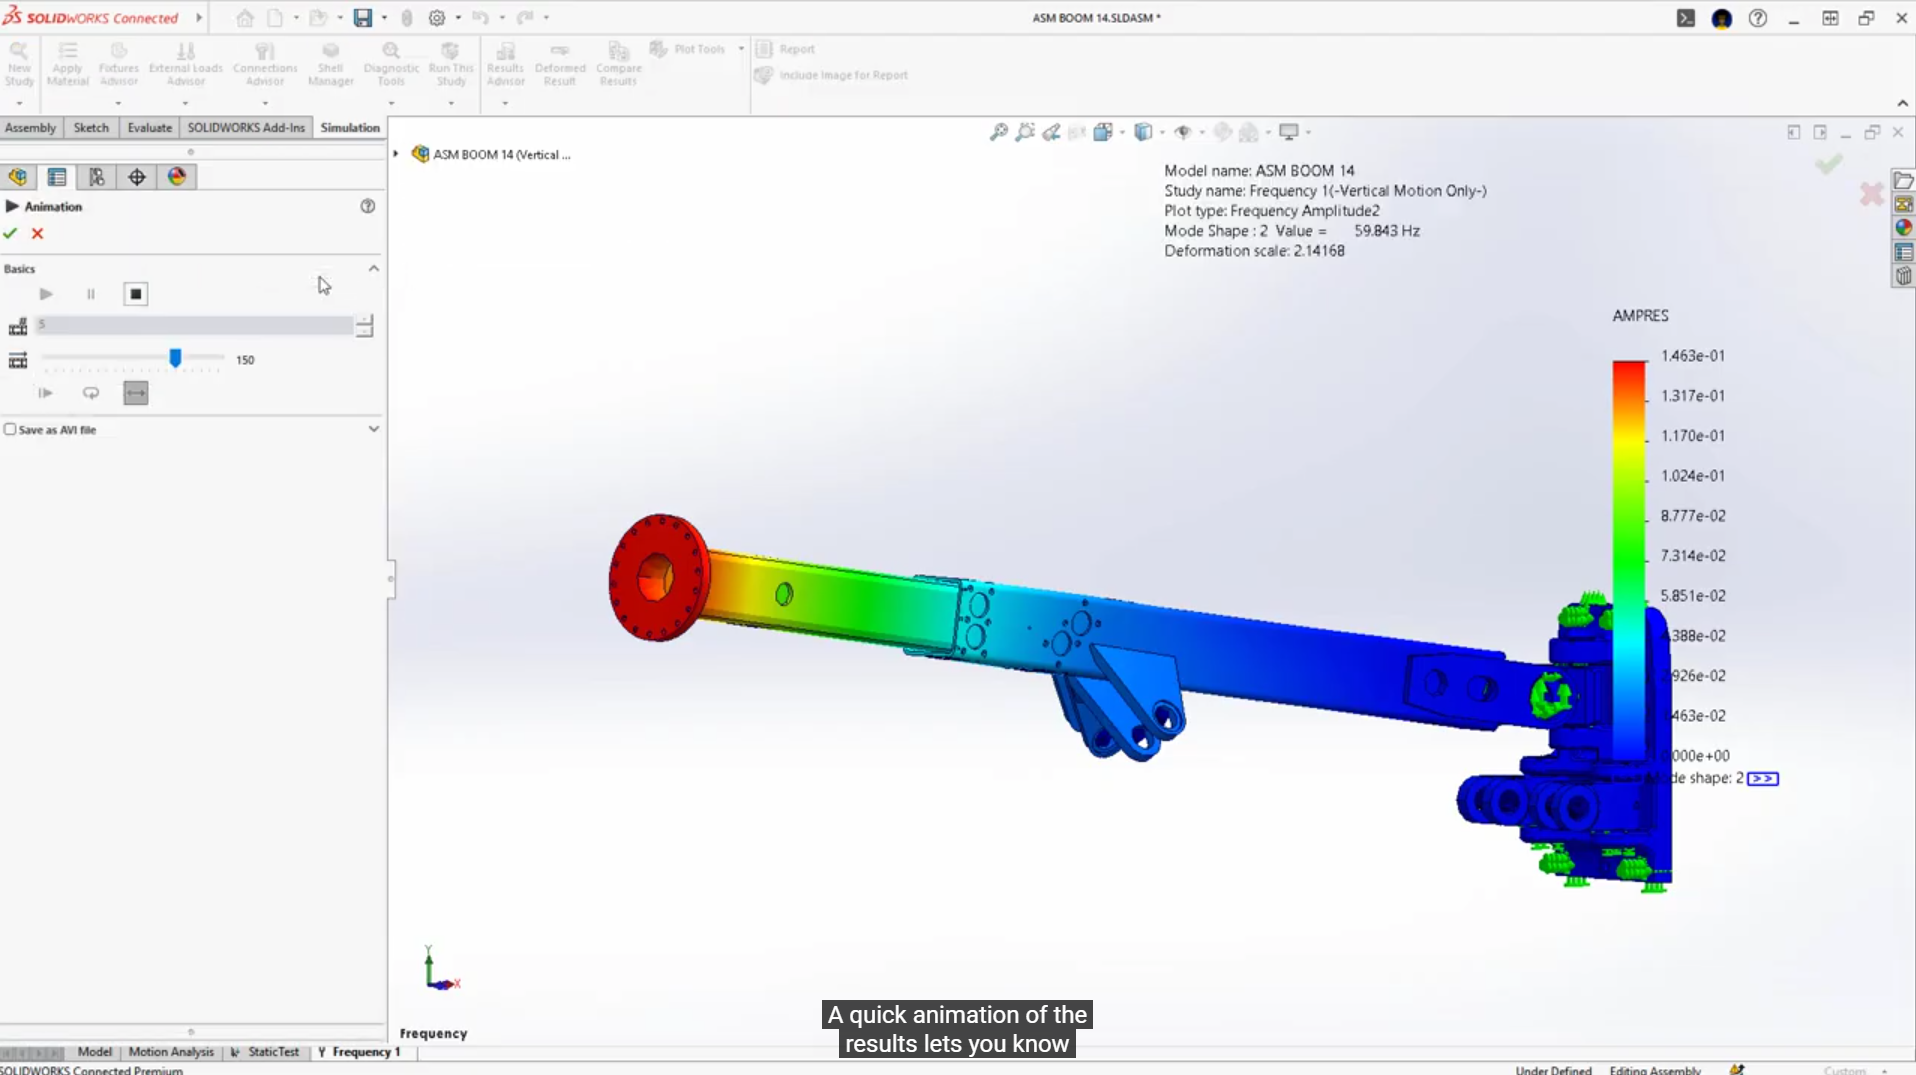Open the StaticTest study tab
Screen dimensions: 1916x1075
click(x=273, y=1052)
